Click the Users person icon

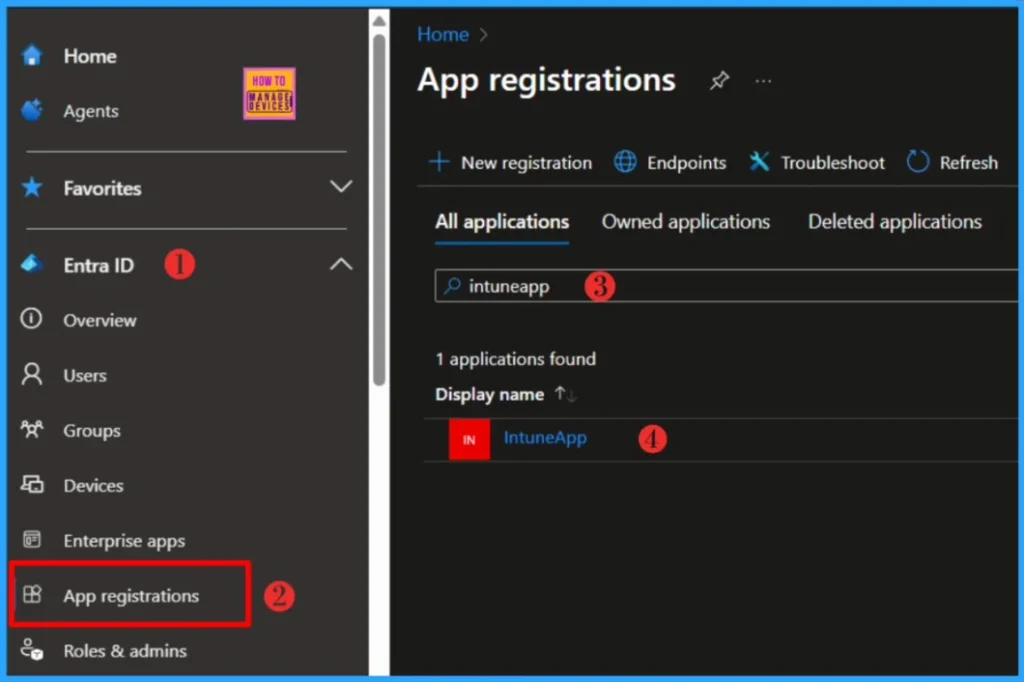(31, 374)
